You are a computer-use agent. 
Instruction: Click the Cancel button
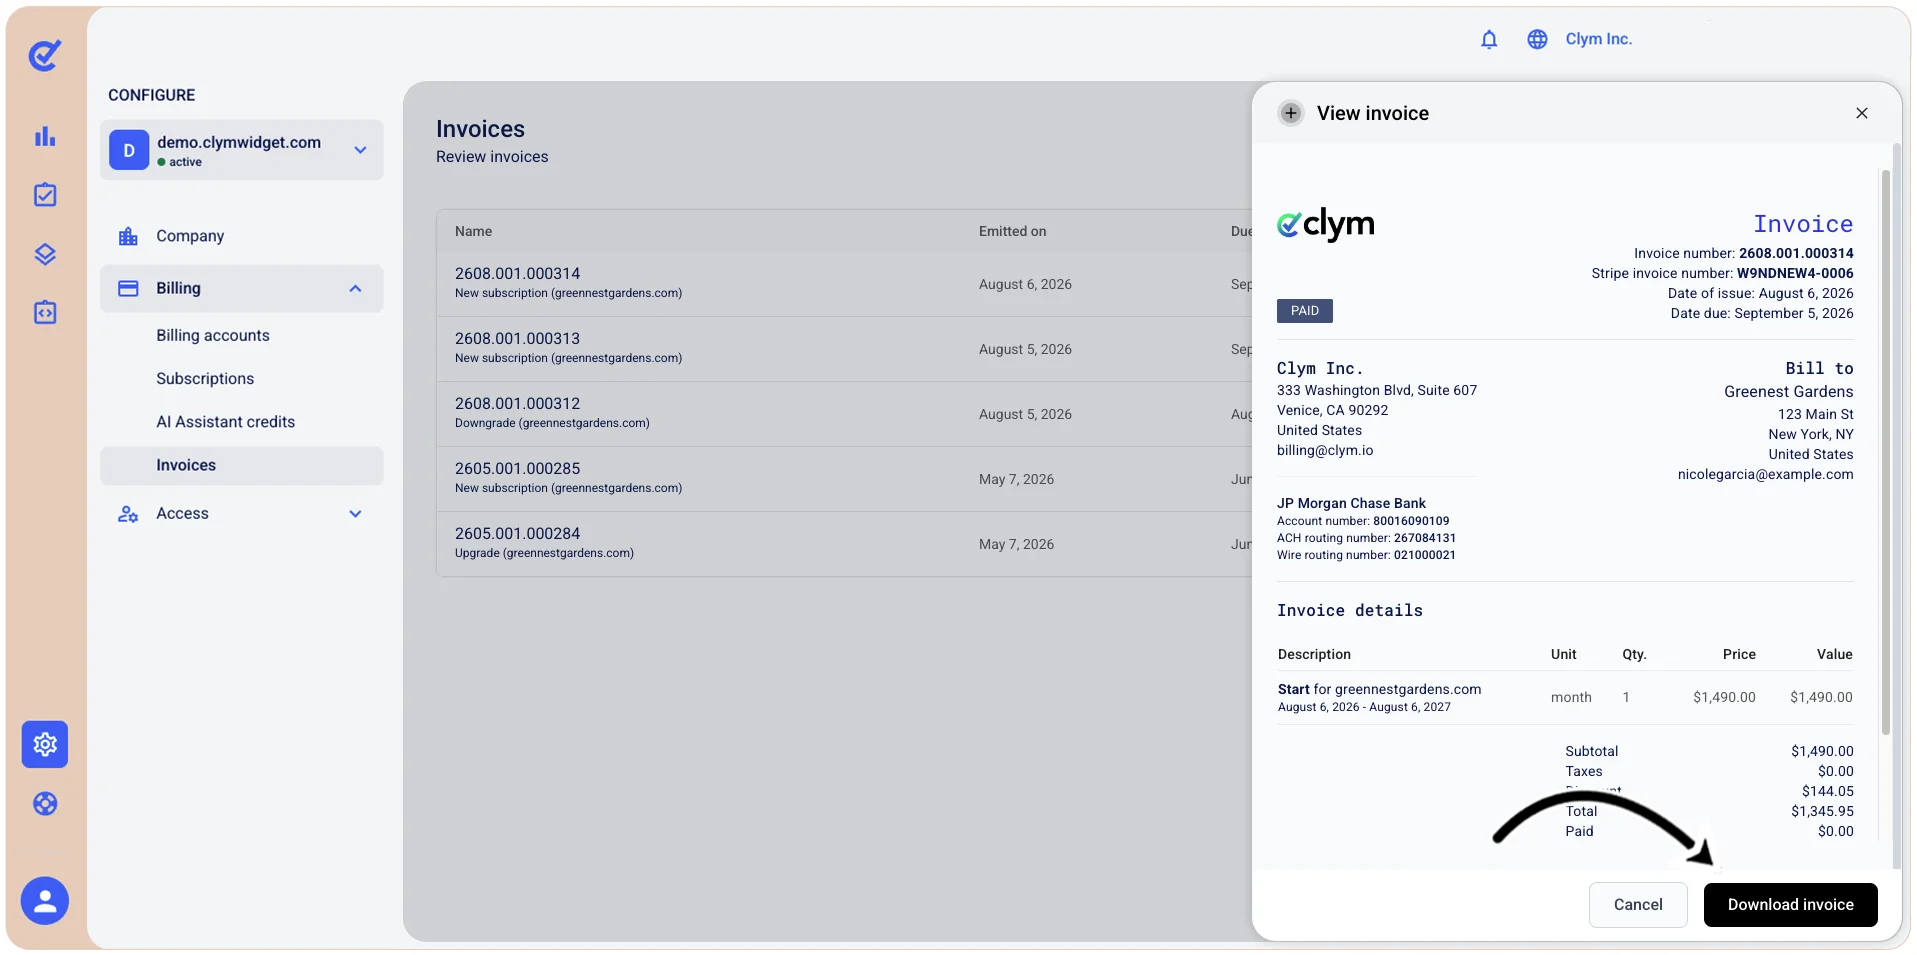coord(1638,905)
